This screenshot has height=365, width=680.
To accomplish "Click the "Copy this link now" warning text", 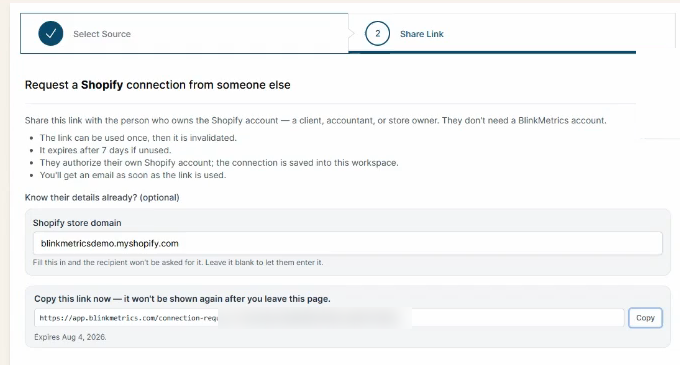I will coord(182,299).
